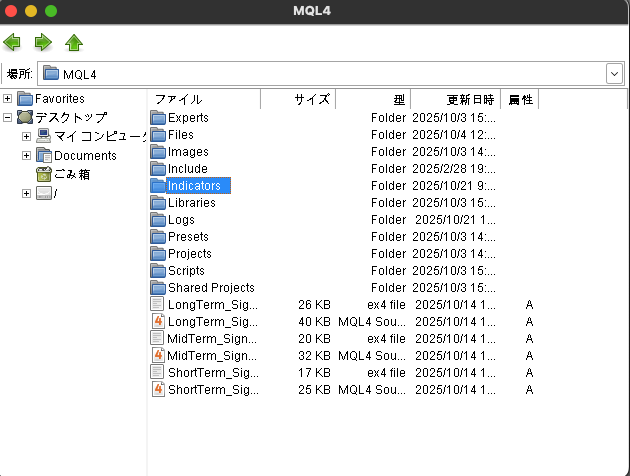The width and height of the screenshot is (630, 476).
Task: Click the 17 KB size cell
Action: [314, 373]
